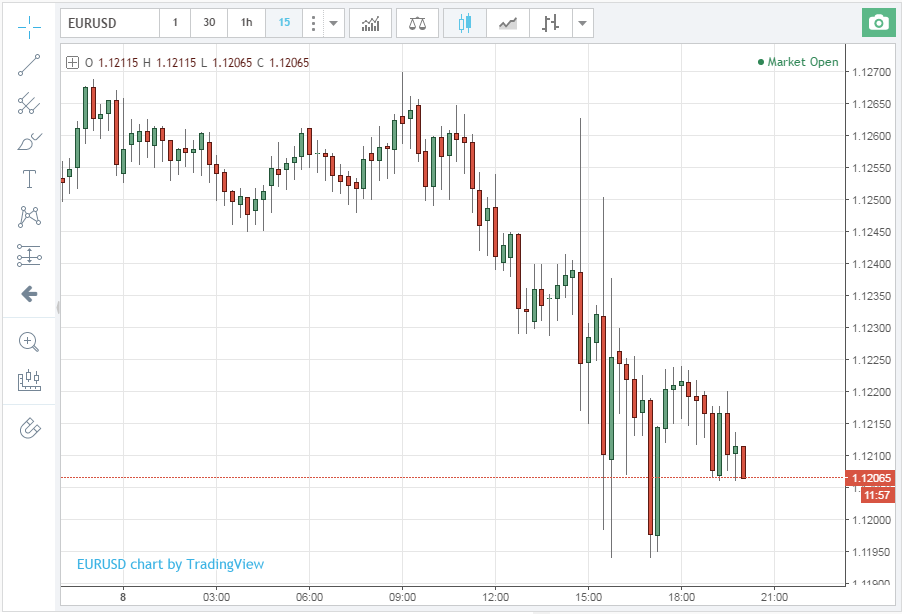Screen dimensions: 902x614
Task: Click the back arrow icon
Action: [29, 294]
